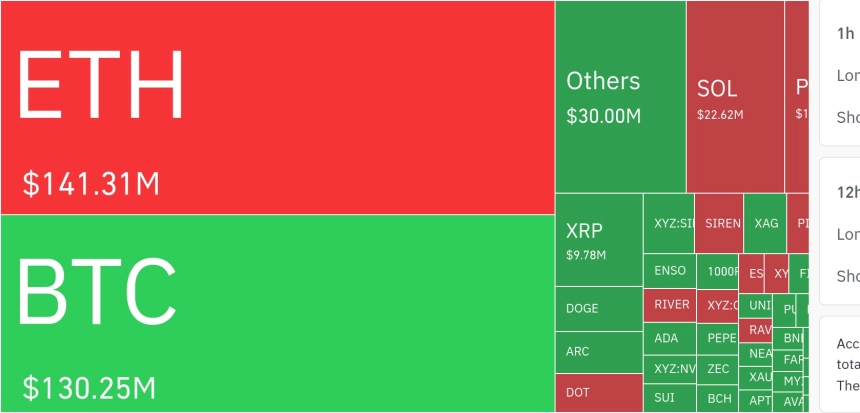Select the ARC tile

pos(598,352)
